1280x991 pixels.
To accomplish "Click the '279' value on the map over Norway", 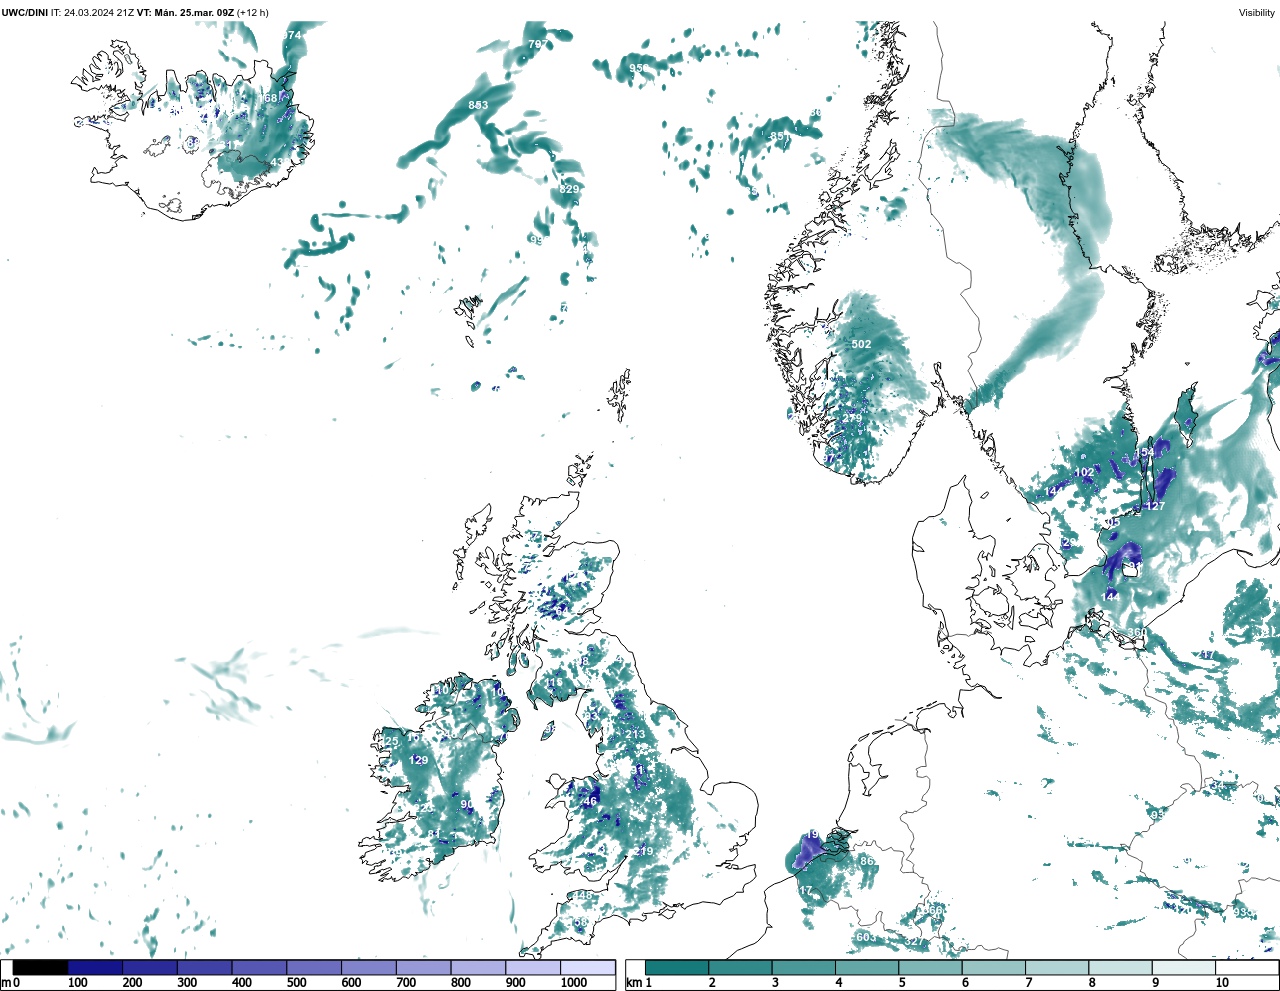I will click(852, 418).
